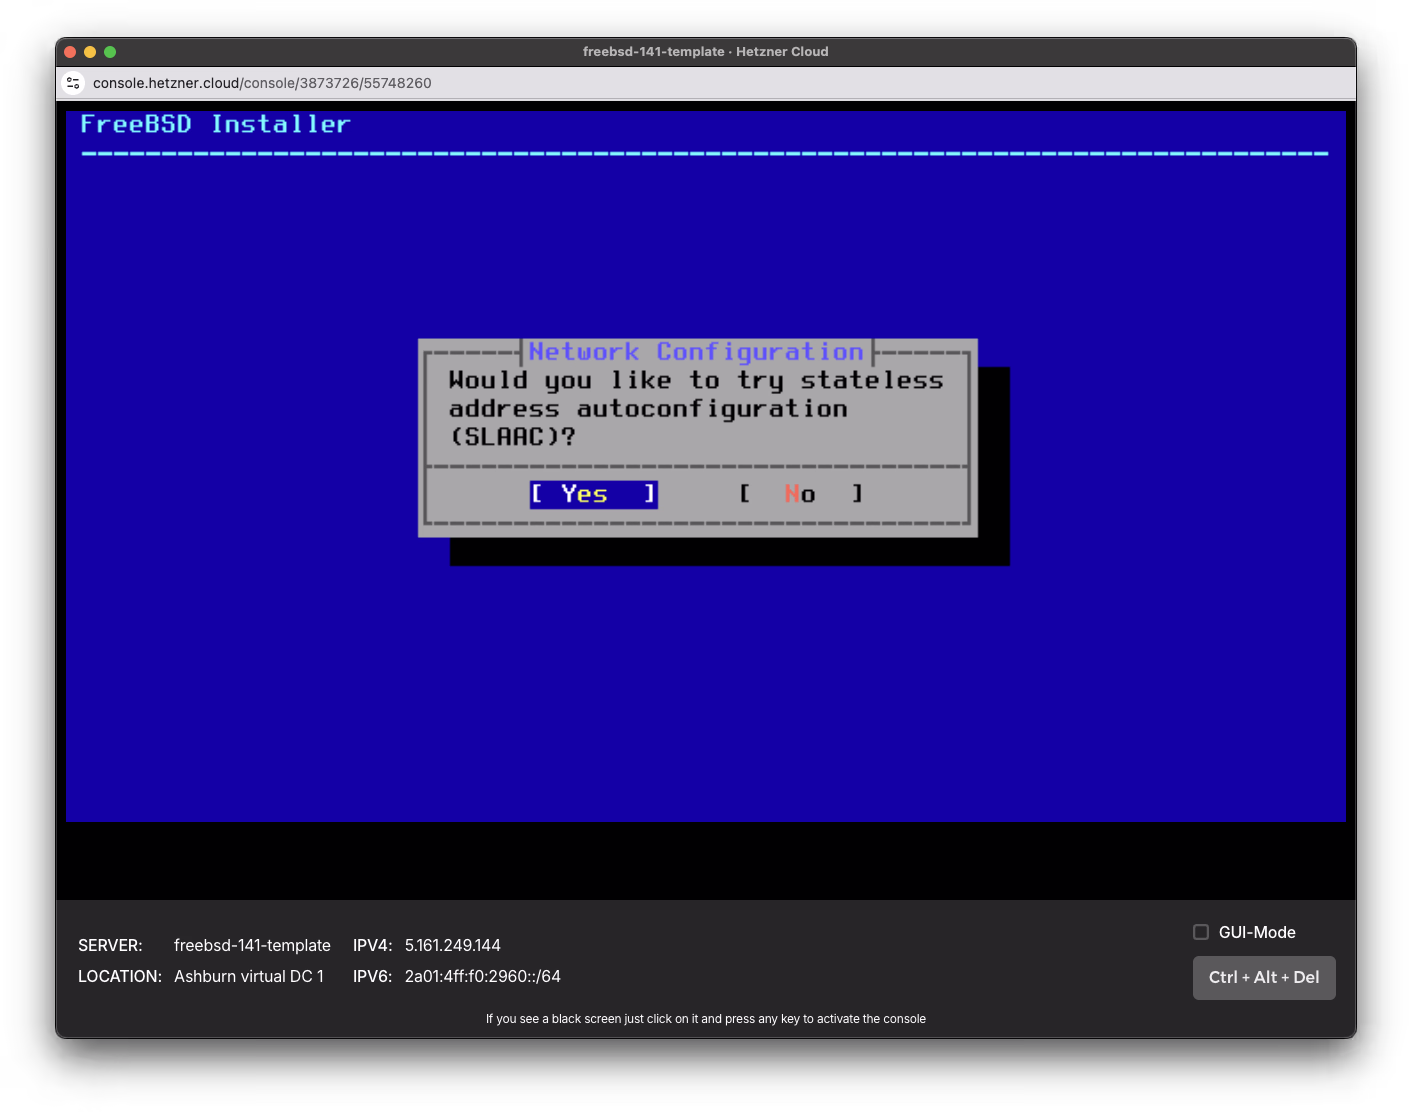The width and height of the screenshot is (1412, 1112).
Task: Click the highlighted Yes option in dialog
Action: coord(593,494)
